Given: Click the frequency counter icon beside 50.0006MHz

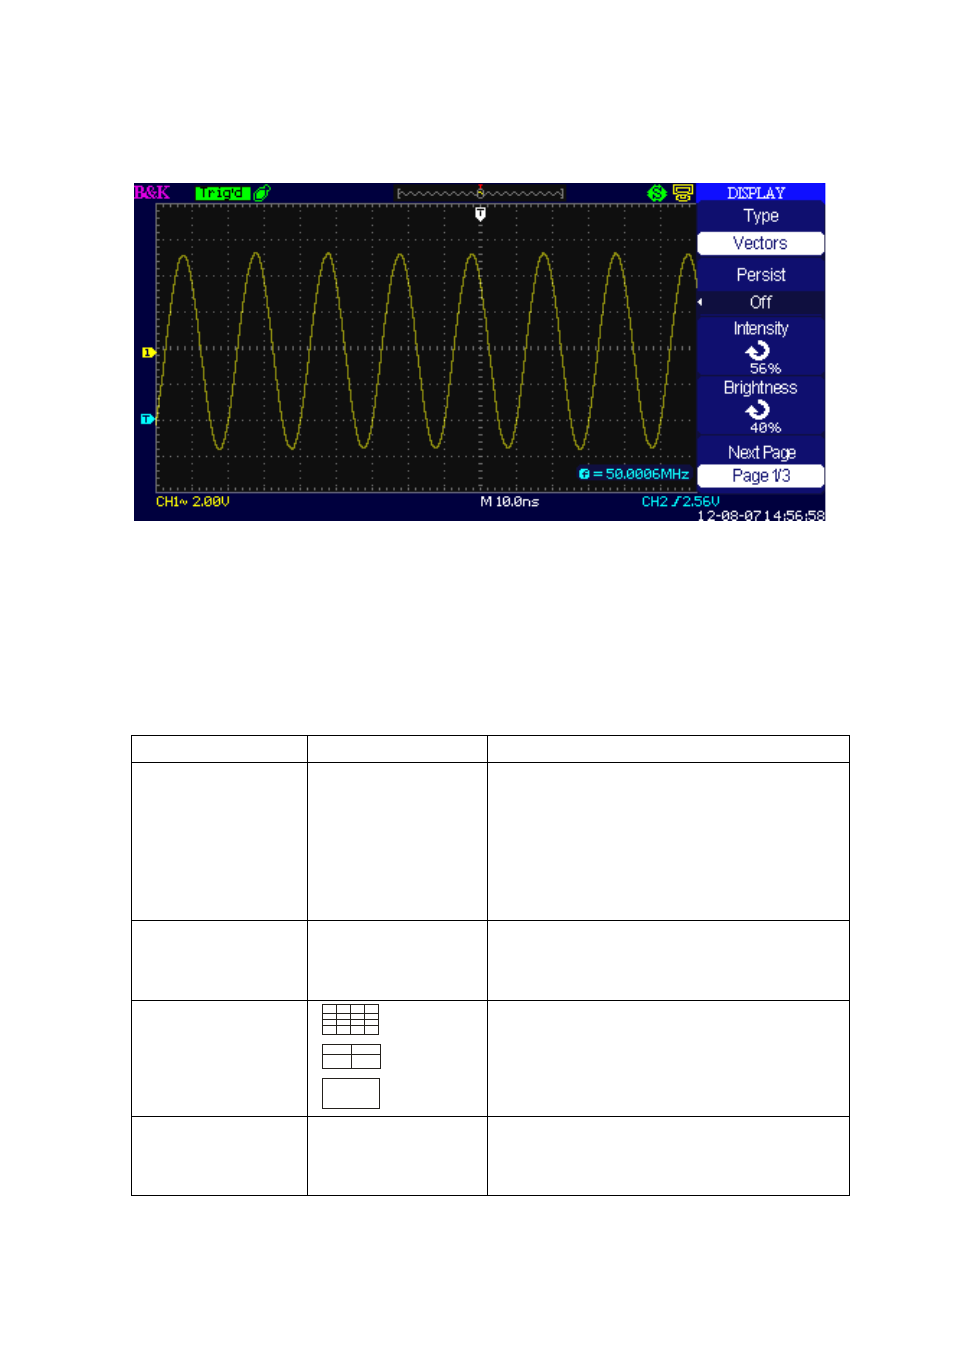Looking at the screenshot, I should tap(584, 474).
